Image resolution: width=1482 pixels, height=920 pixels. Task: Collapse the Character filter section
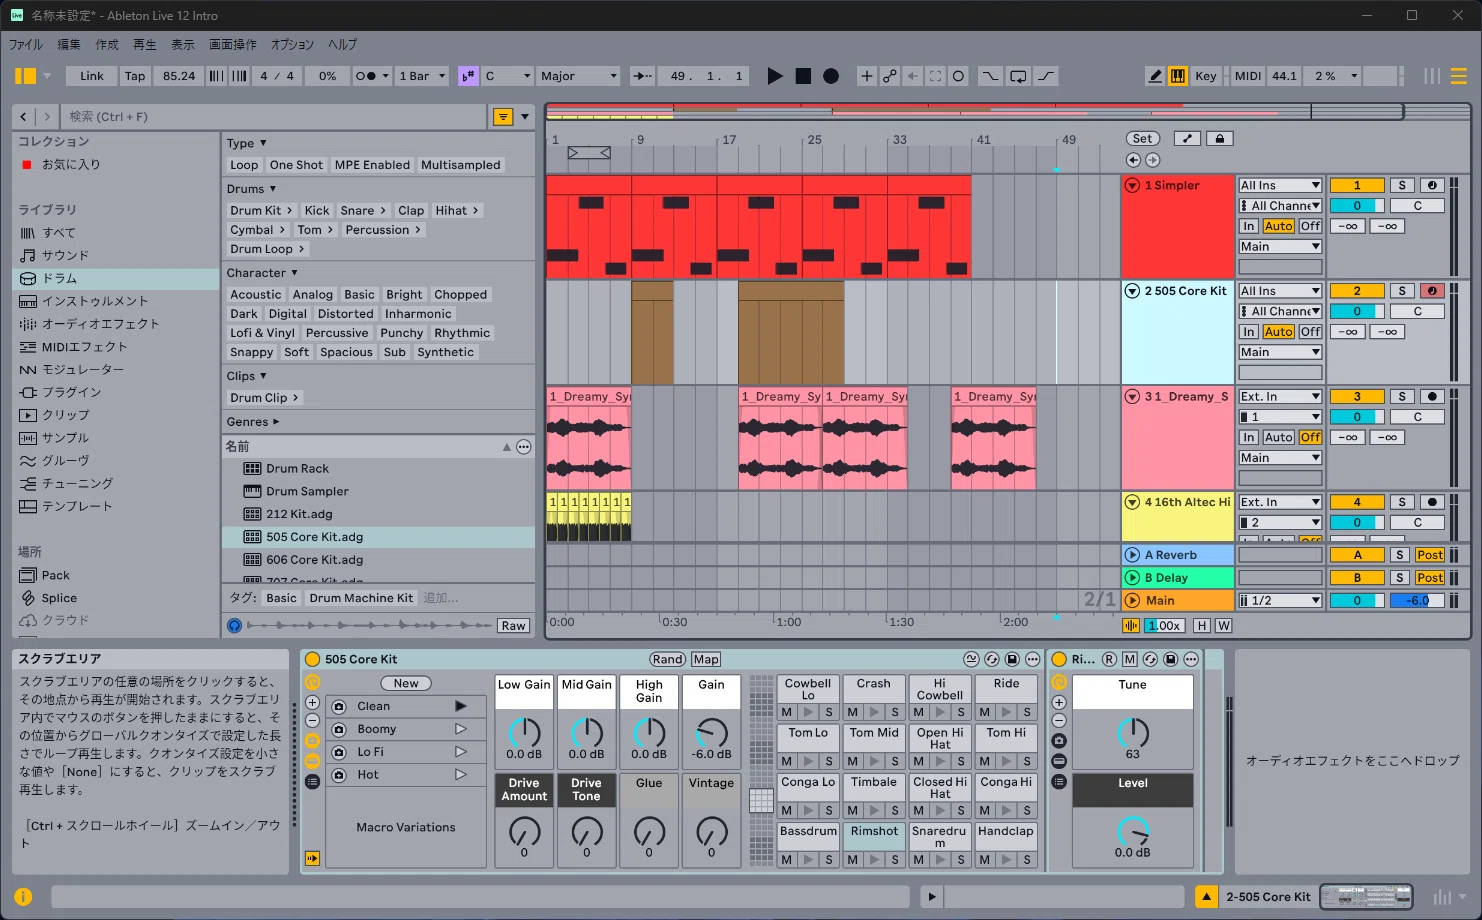tap(262, 273)
